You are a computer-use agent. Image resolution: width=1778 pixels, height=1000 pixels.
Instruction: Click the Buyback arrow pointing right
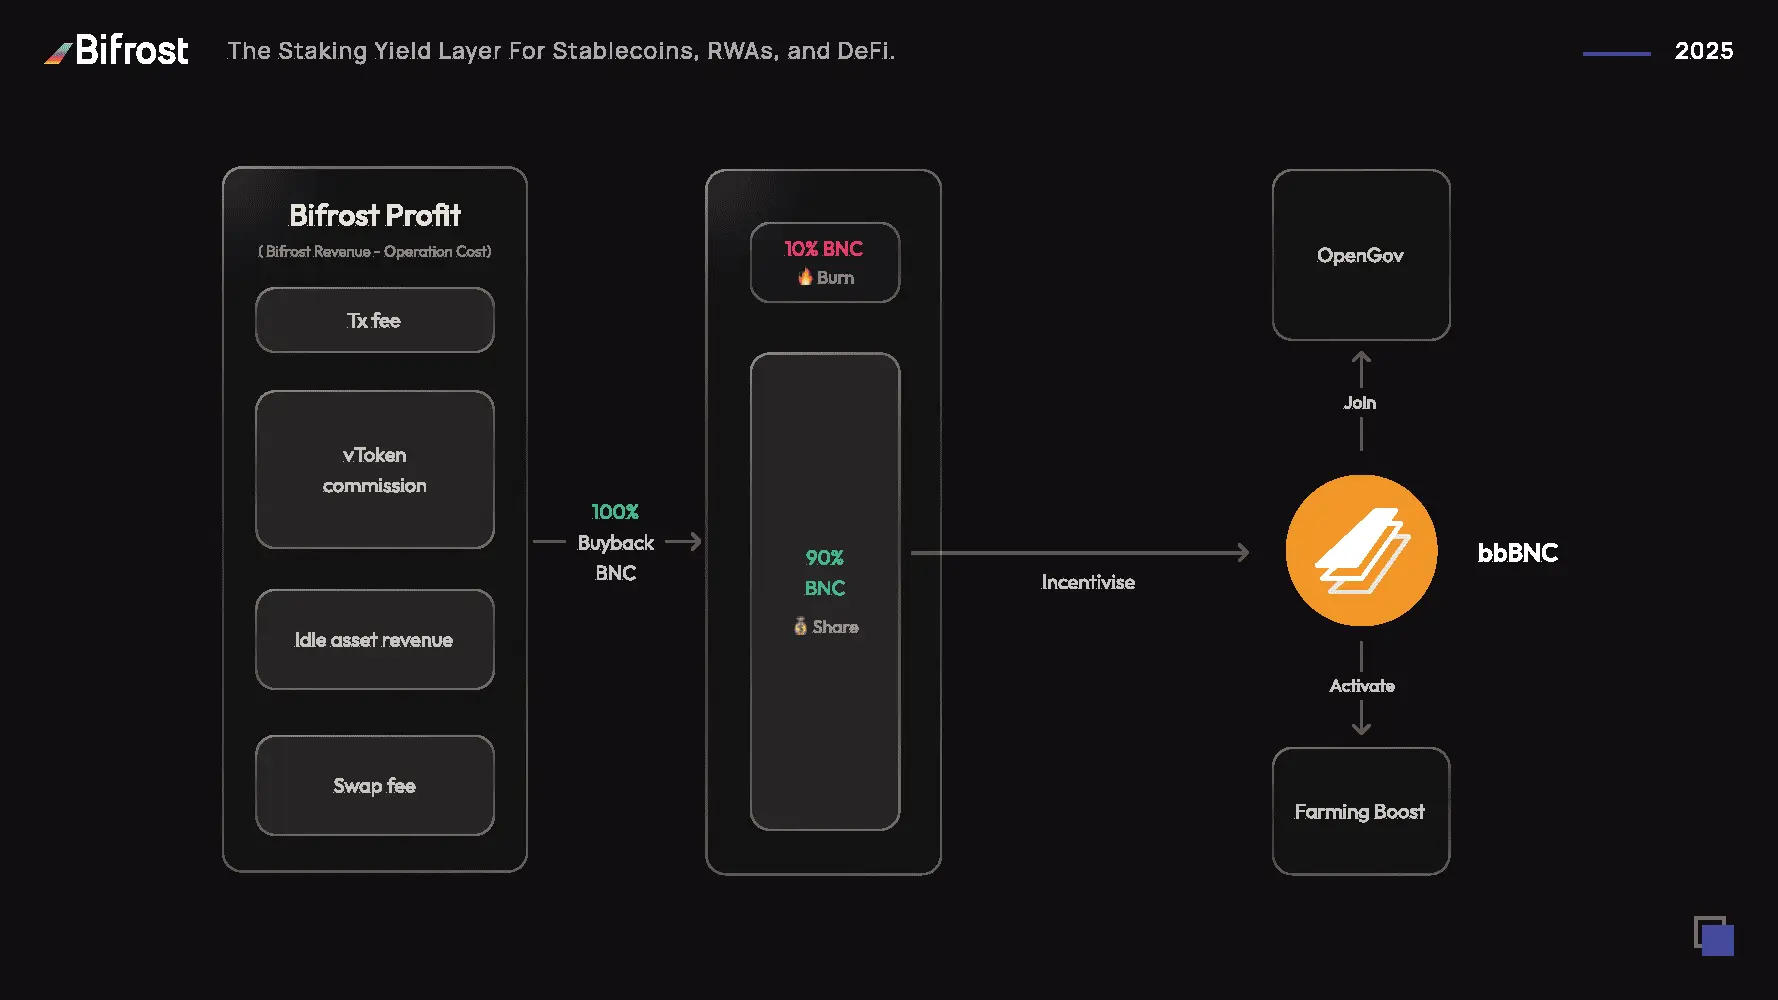684,542
